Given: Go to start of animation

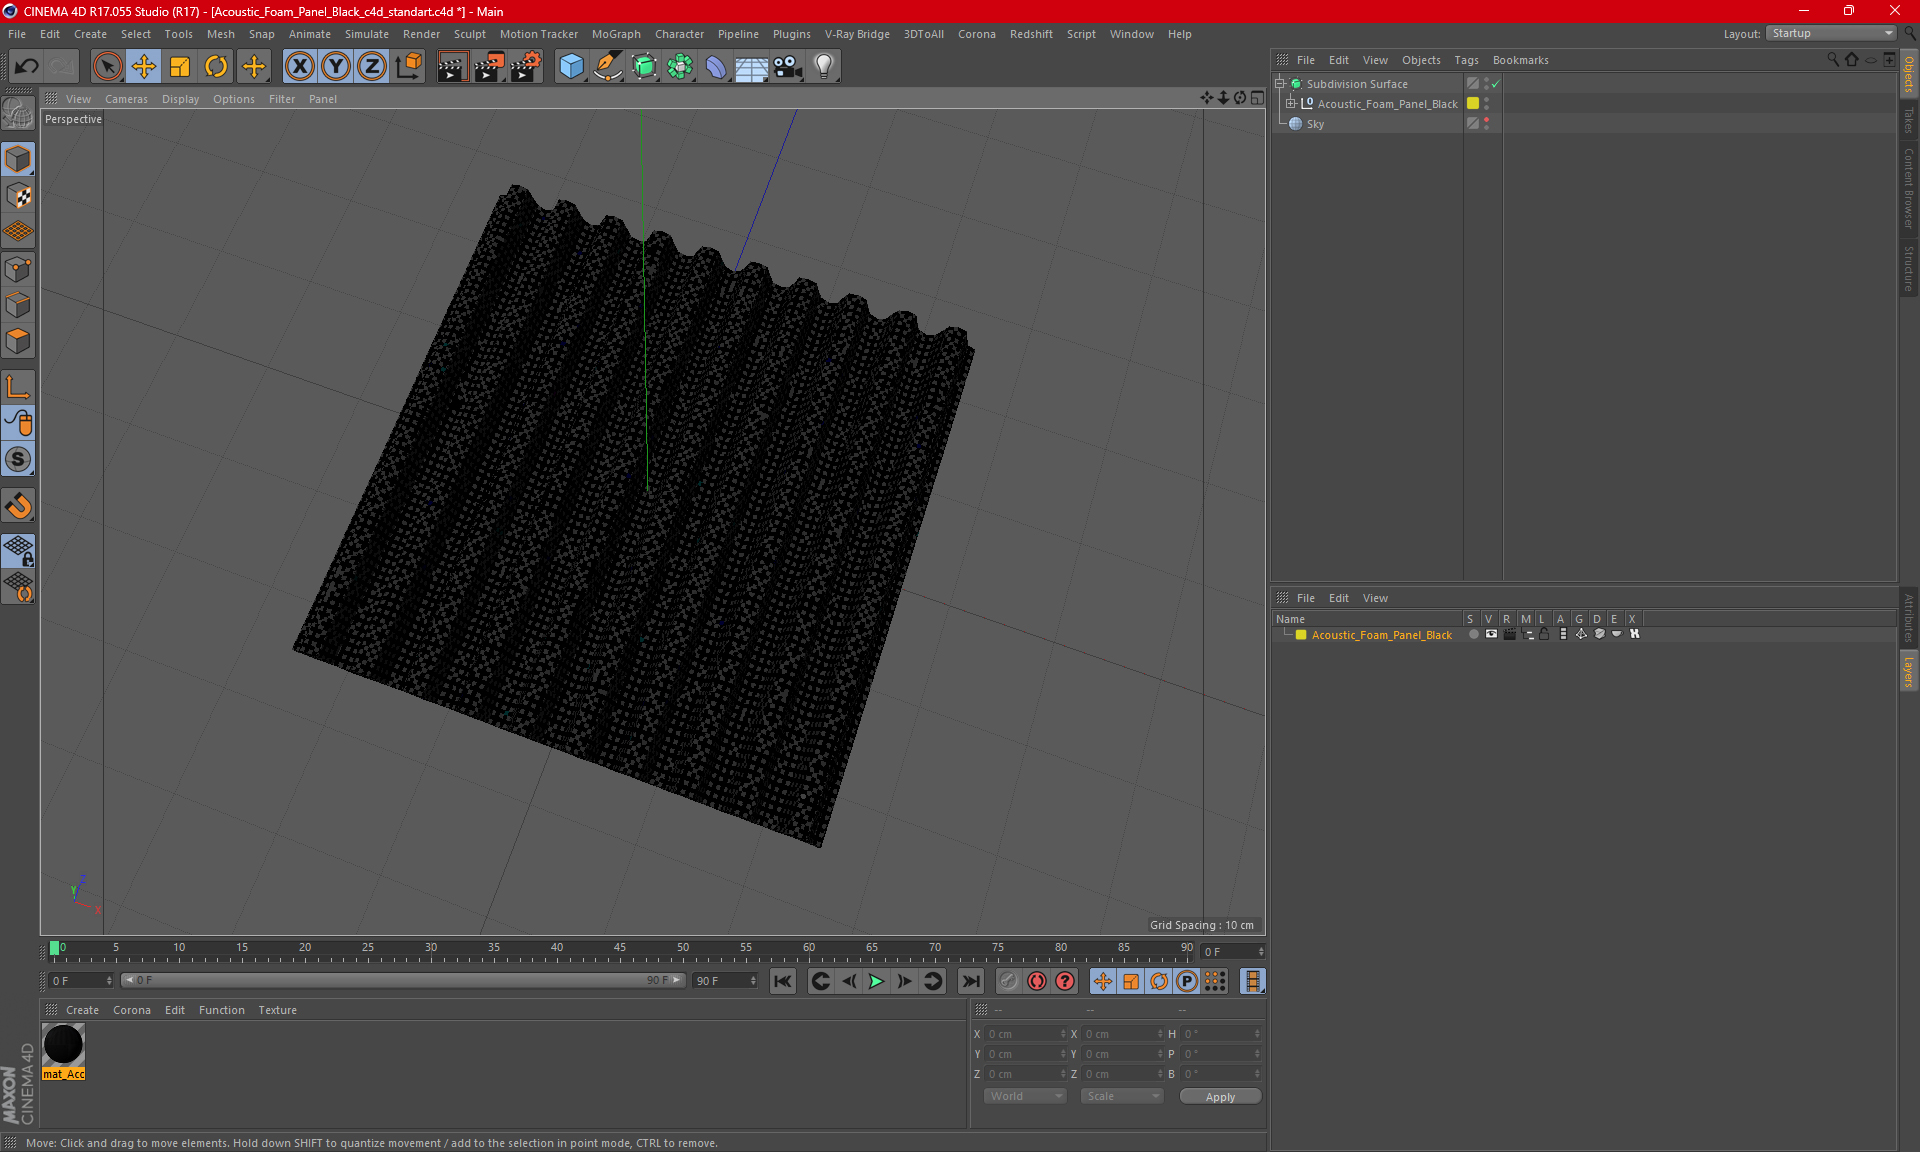Looking at the screenshot, I should (x=783, y=982).
